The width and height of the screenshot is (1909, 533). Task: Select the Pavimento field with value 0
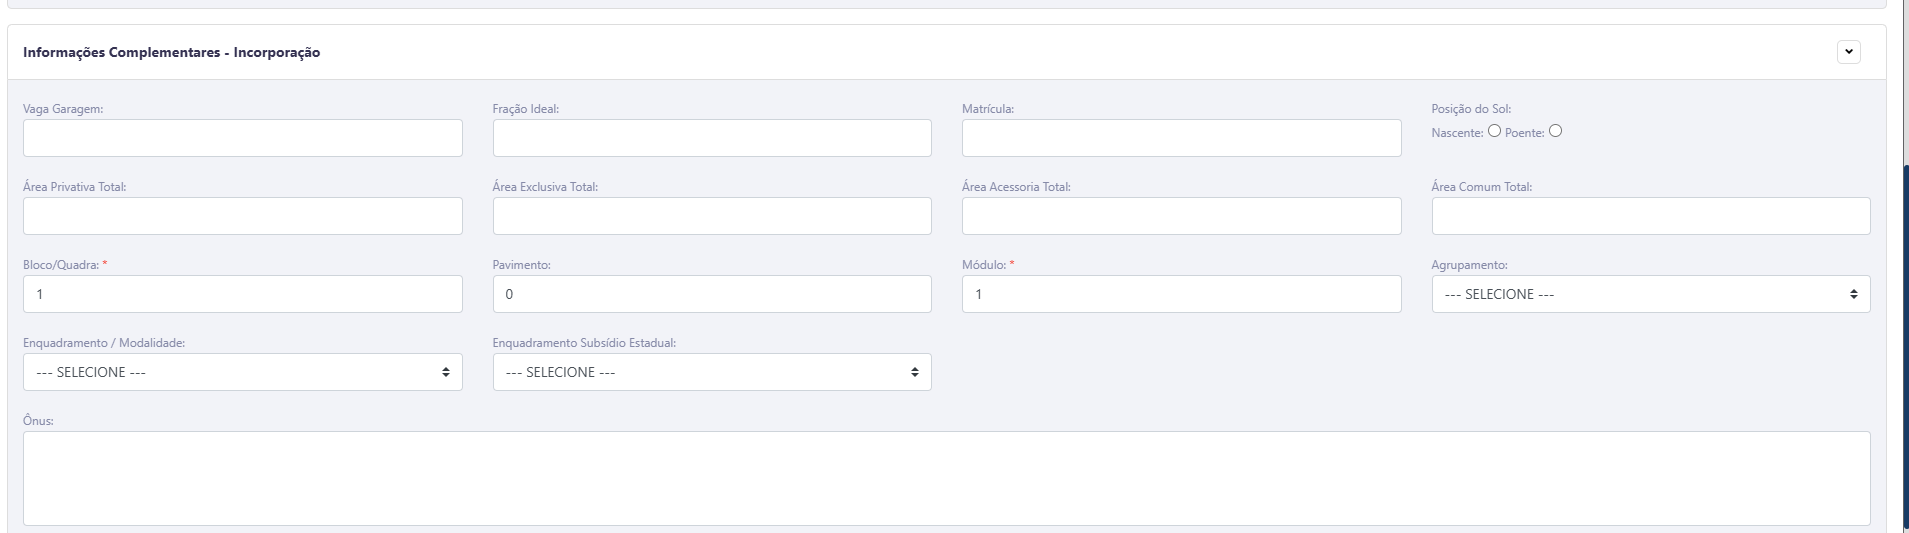(x=711, y=294)
